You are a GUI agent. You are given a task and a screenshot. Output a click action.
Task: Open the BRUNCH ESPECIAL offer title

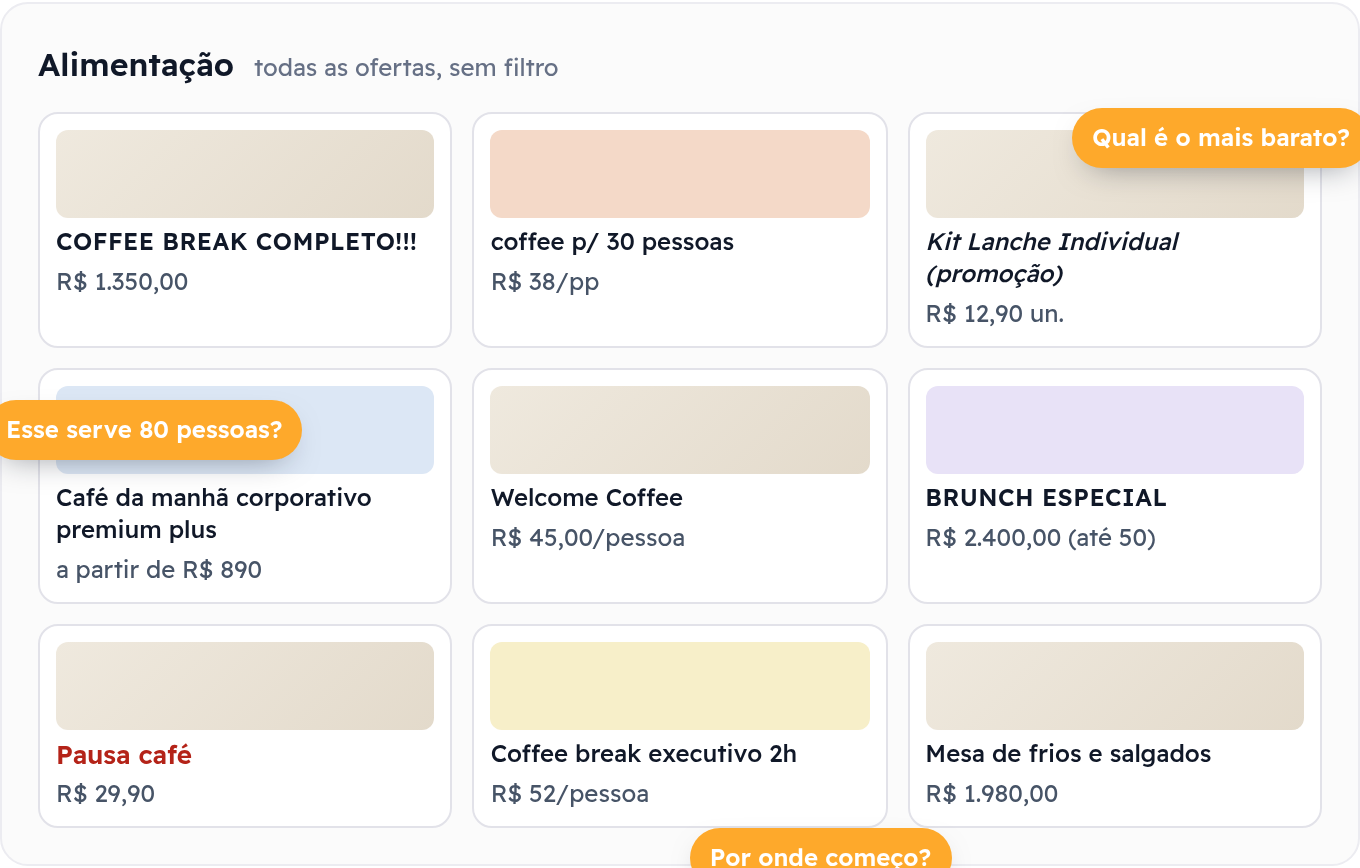tap(1046, 498)
